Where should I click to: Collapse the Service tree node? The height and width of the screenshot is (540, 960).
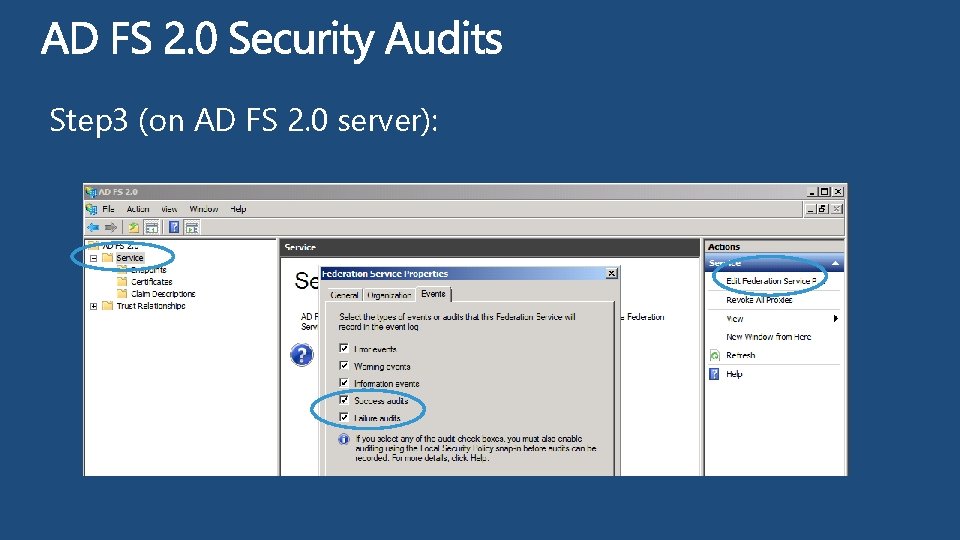click(x=94, y=258)
